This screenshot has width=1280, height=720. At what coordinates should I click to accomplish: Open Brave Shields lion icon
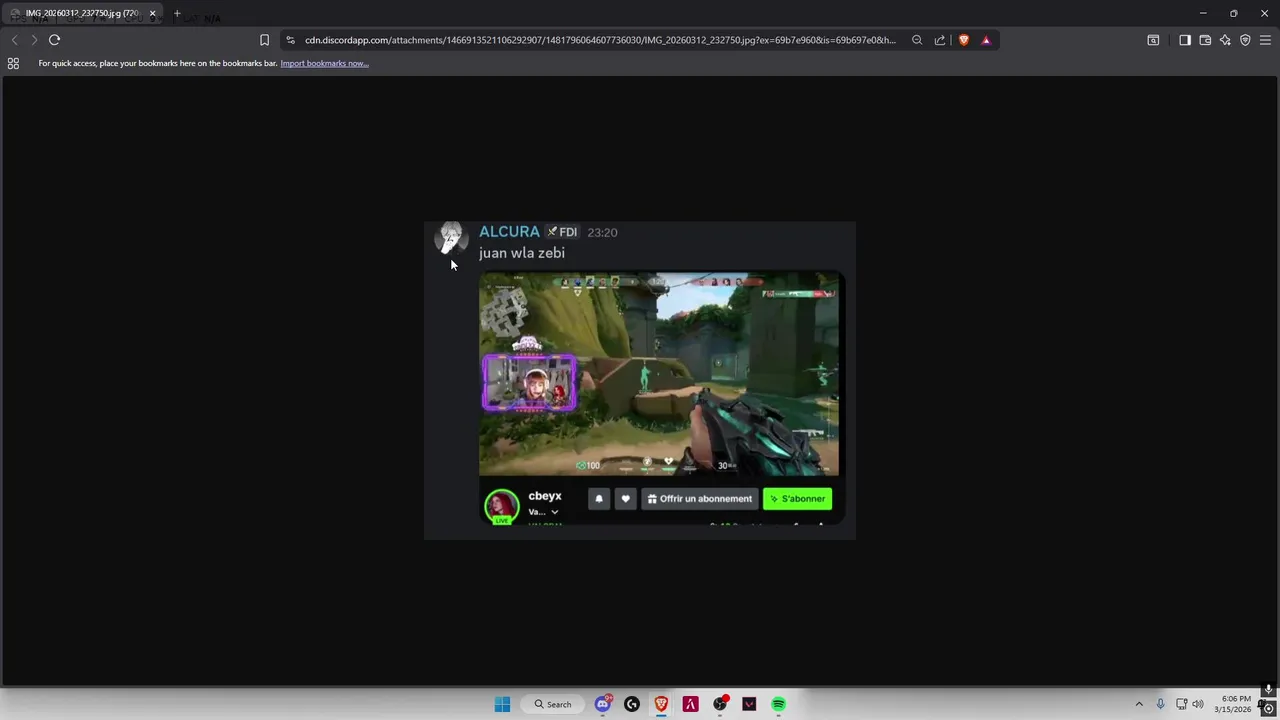[x=964, y=40]
